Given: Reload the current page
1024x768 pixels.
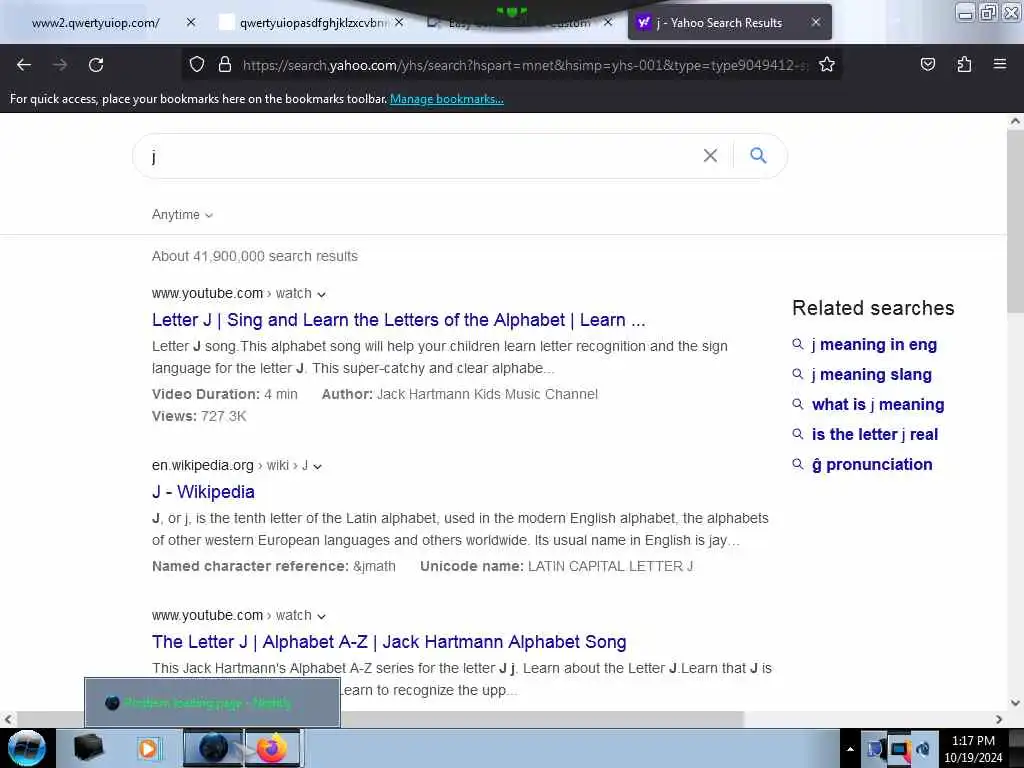Looking at the screenshot, I should [x=96, y=65].
